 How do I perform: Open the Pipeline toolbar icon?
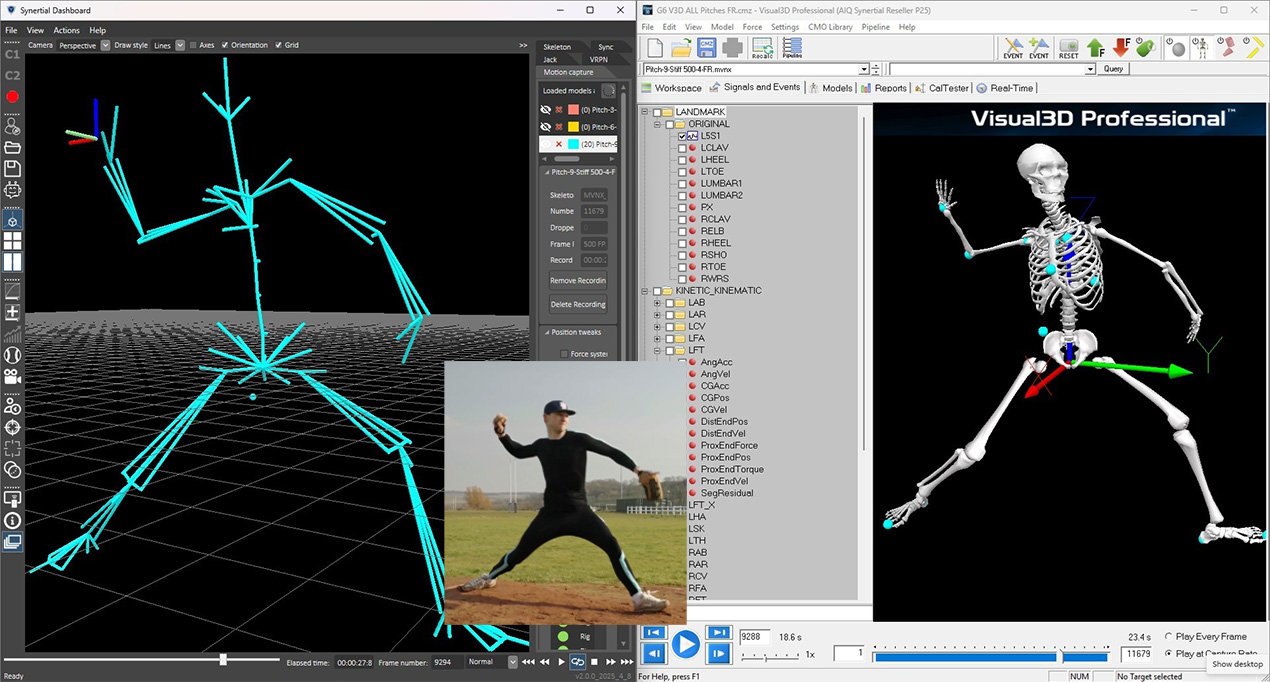tap(792, 47)
